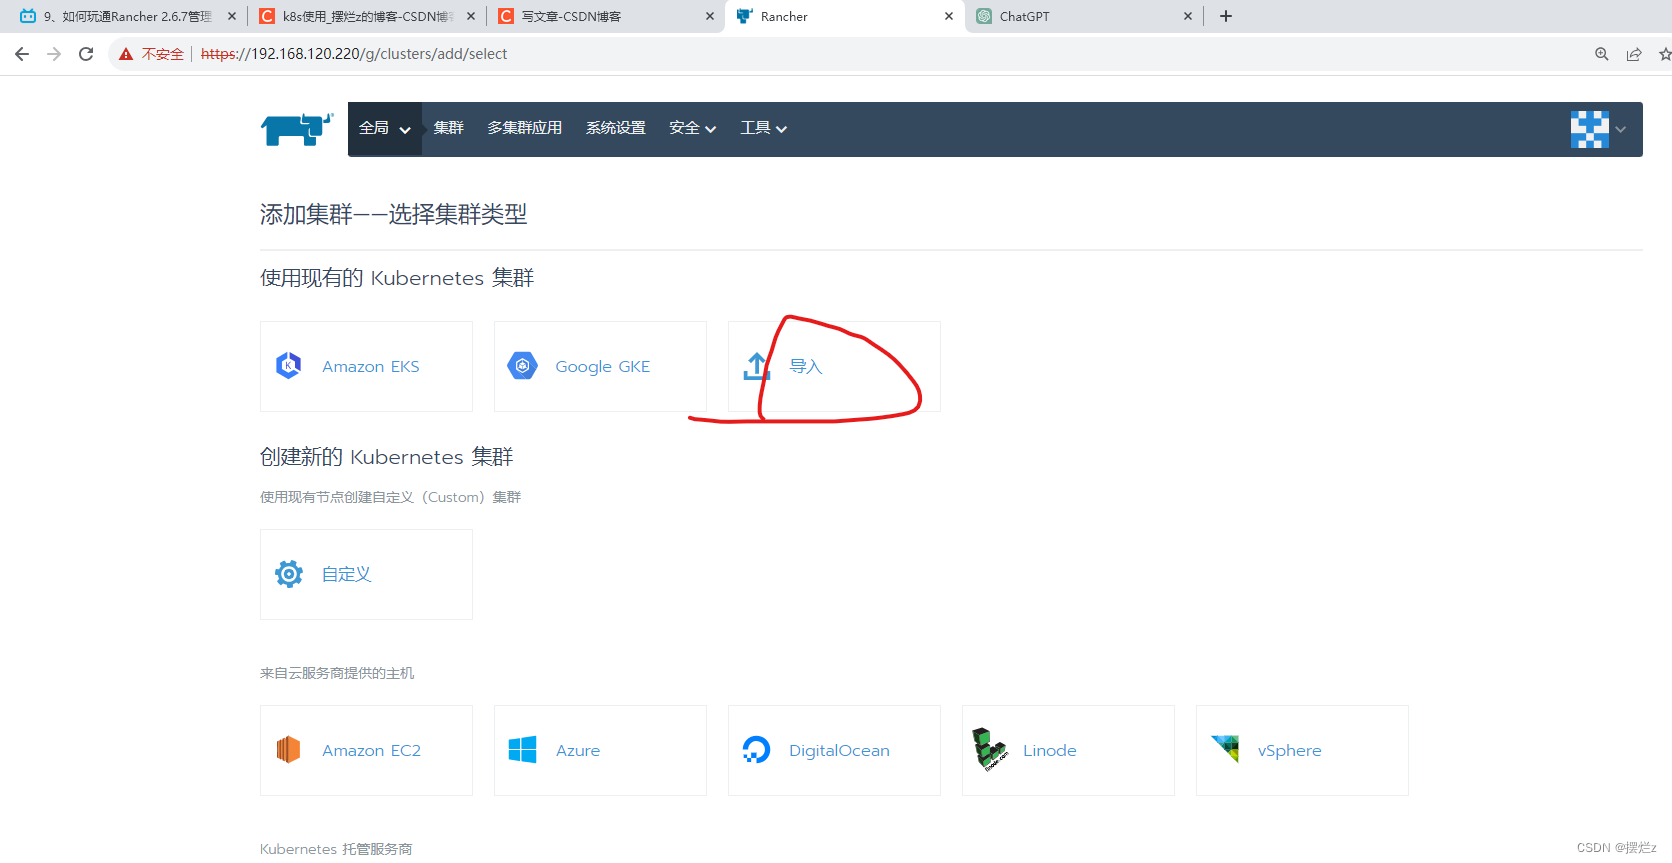1672x863 pixels.
Task: Open the user avatar menu
Action: [x=1589, y=129]
